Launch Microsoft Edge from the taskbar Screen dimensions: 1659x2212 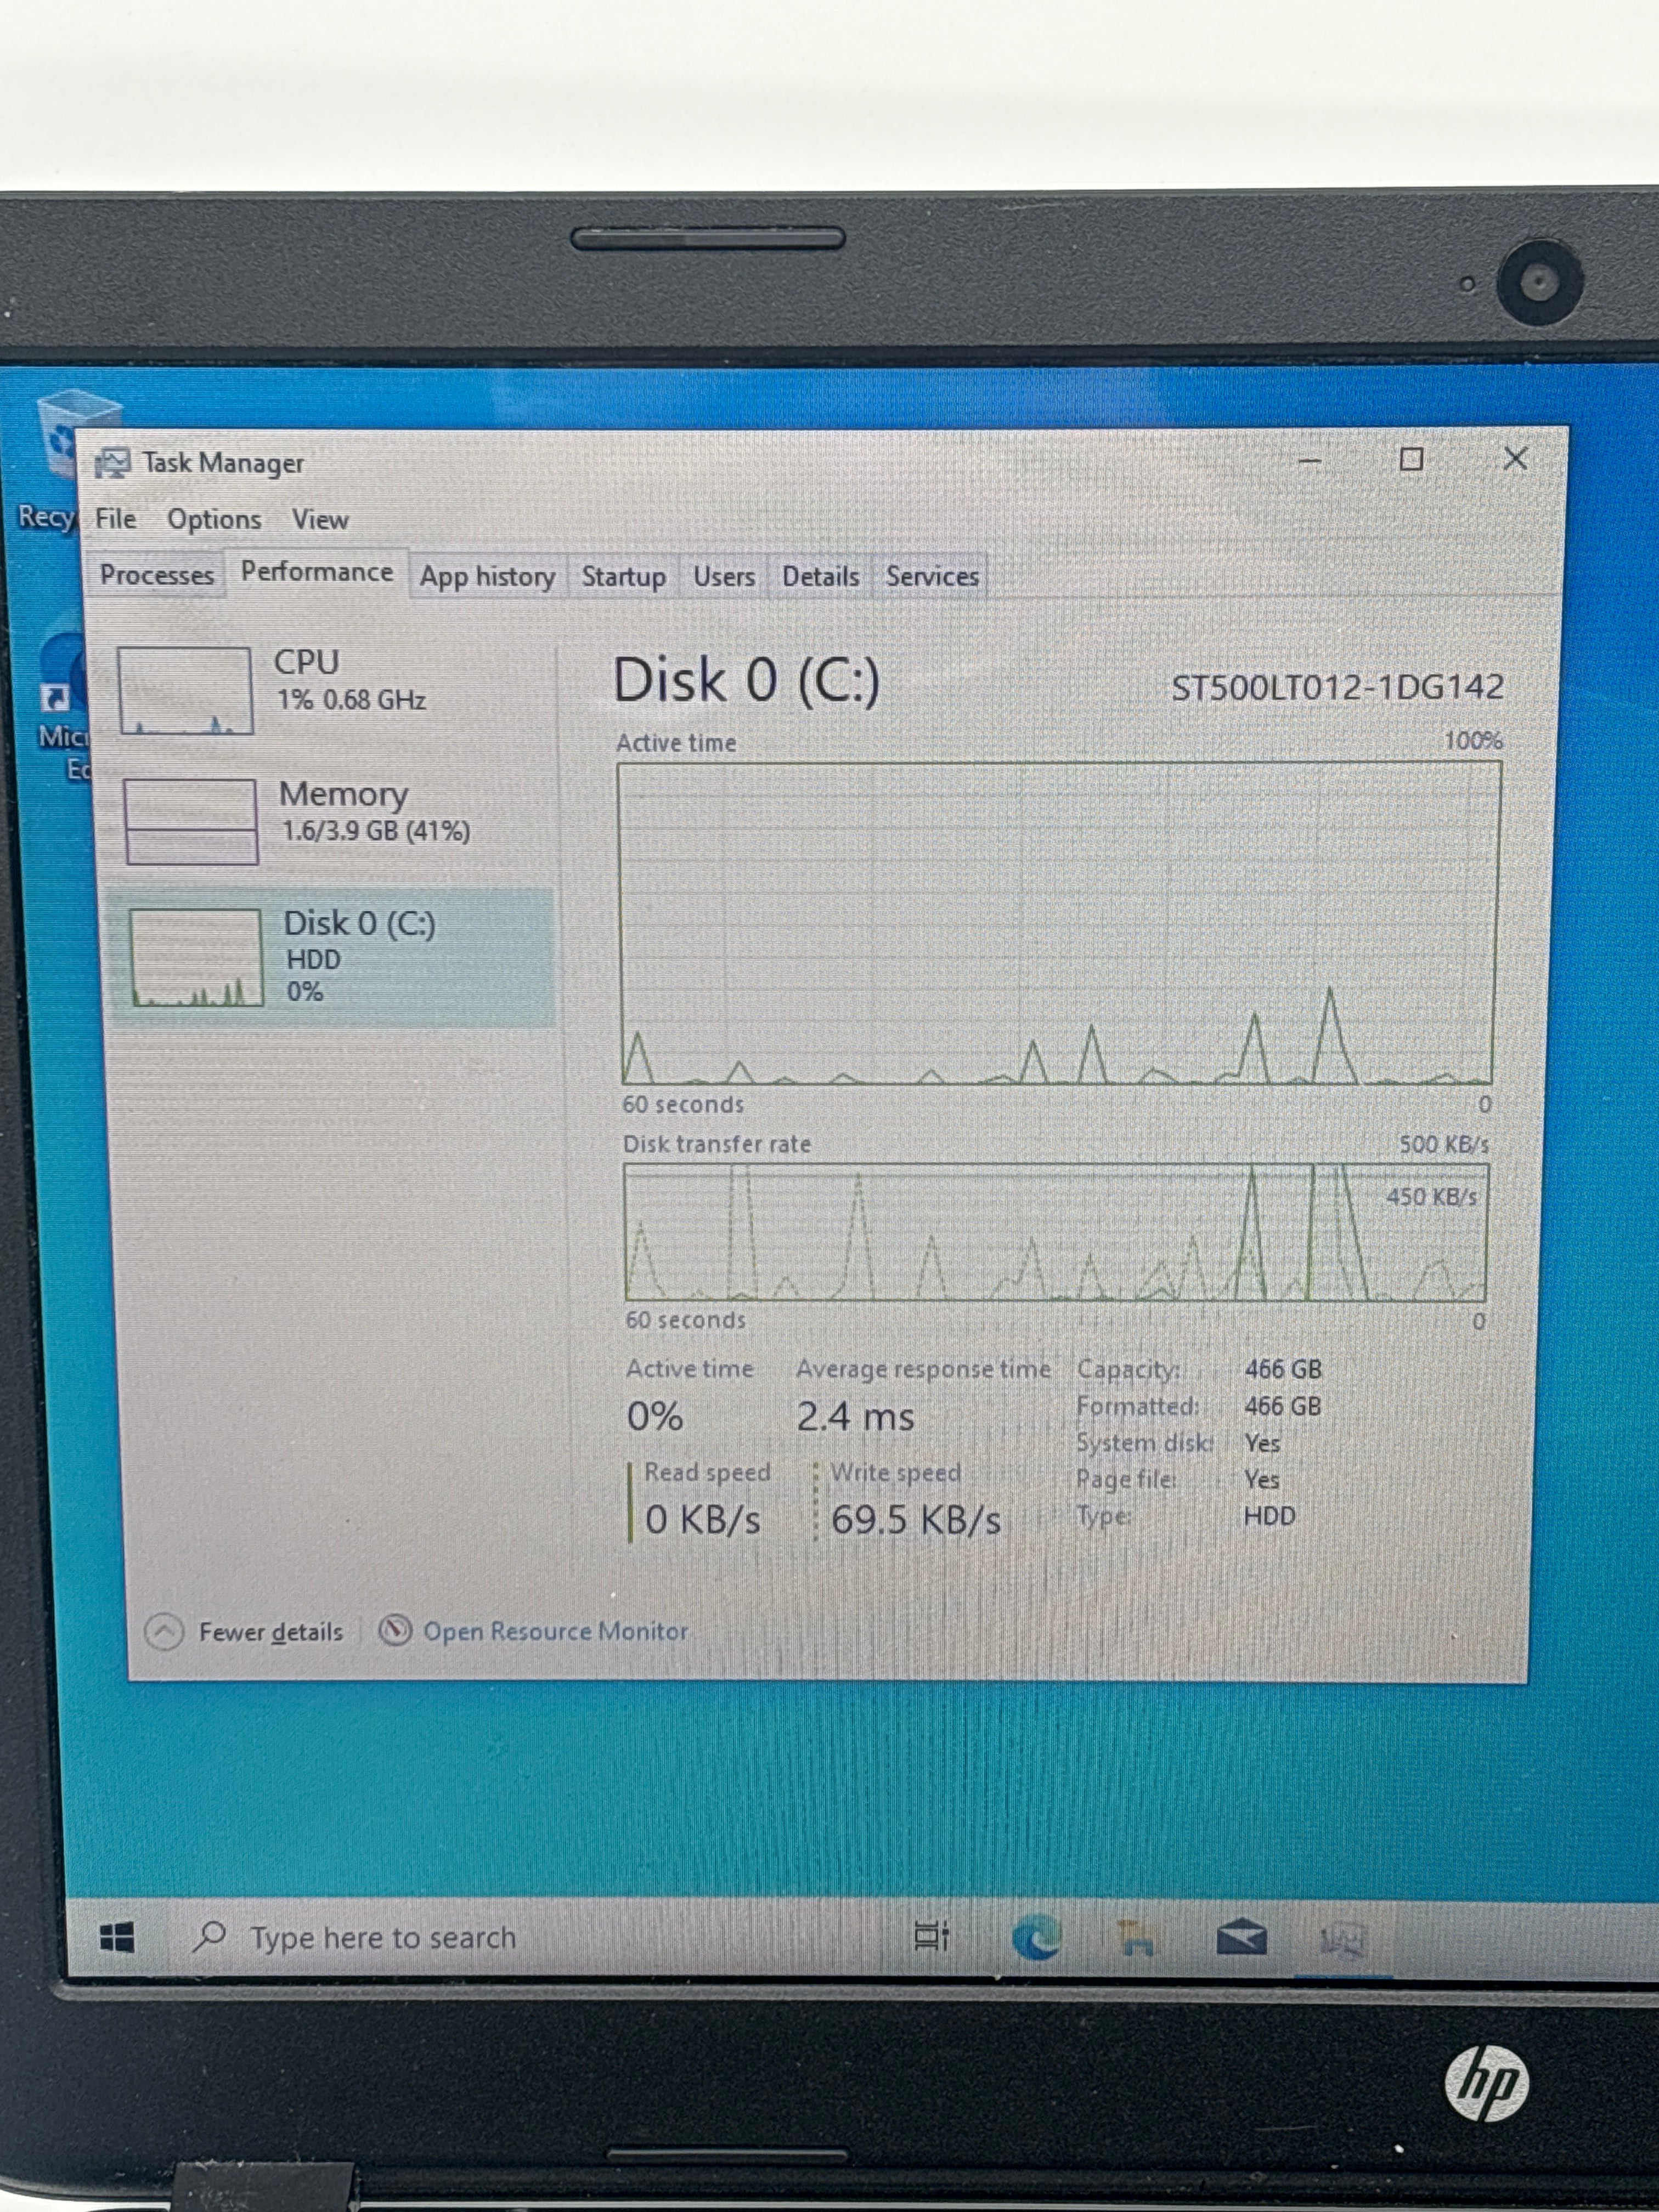[x=1036, y=1938]
